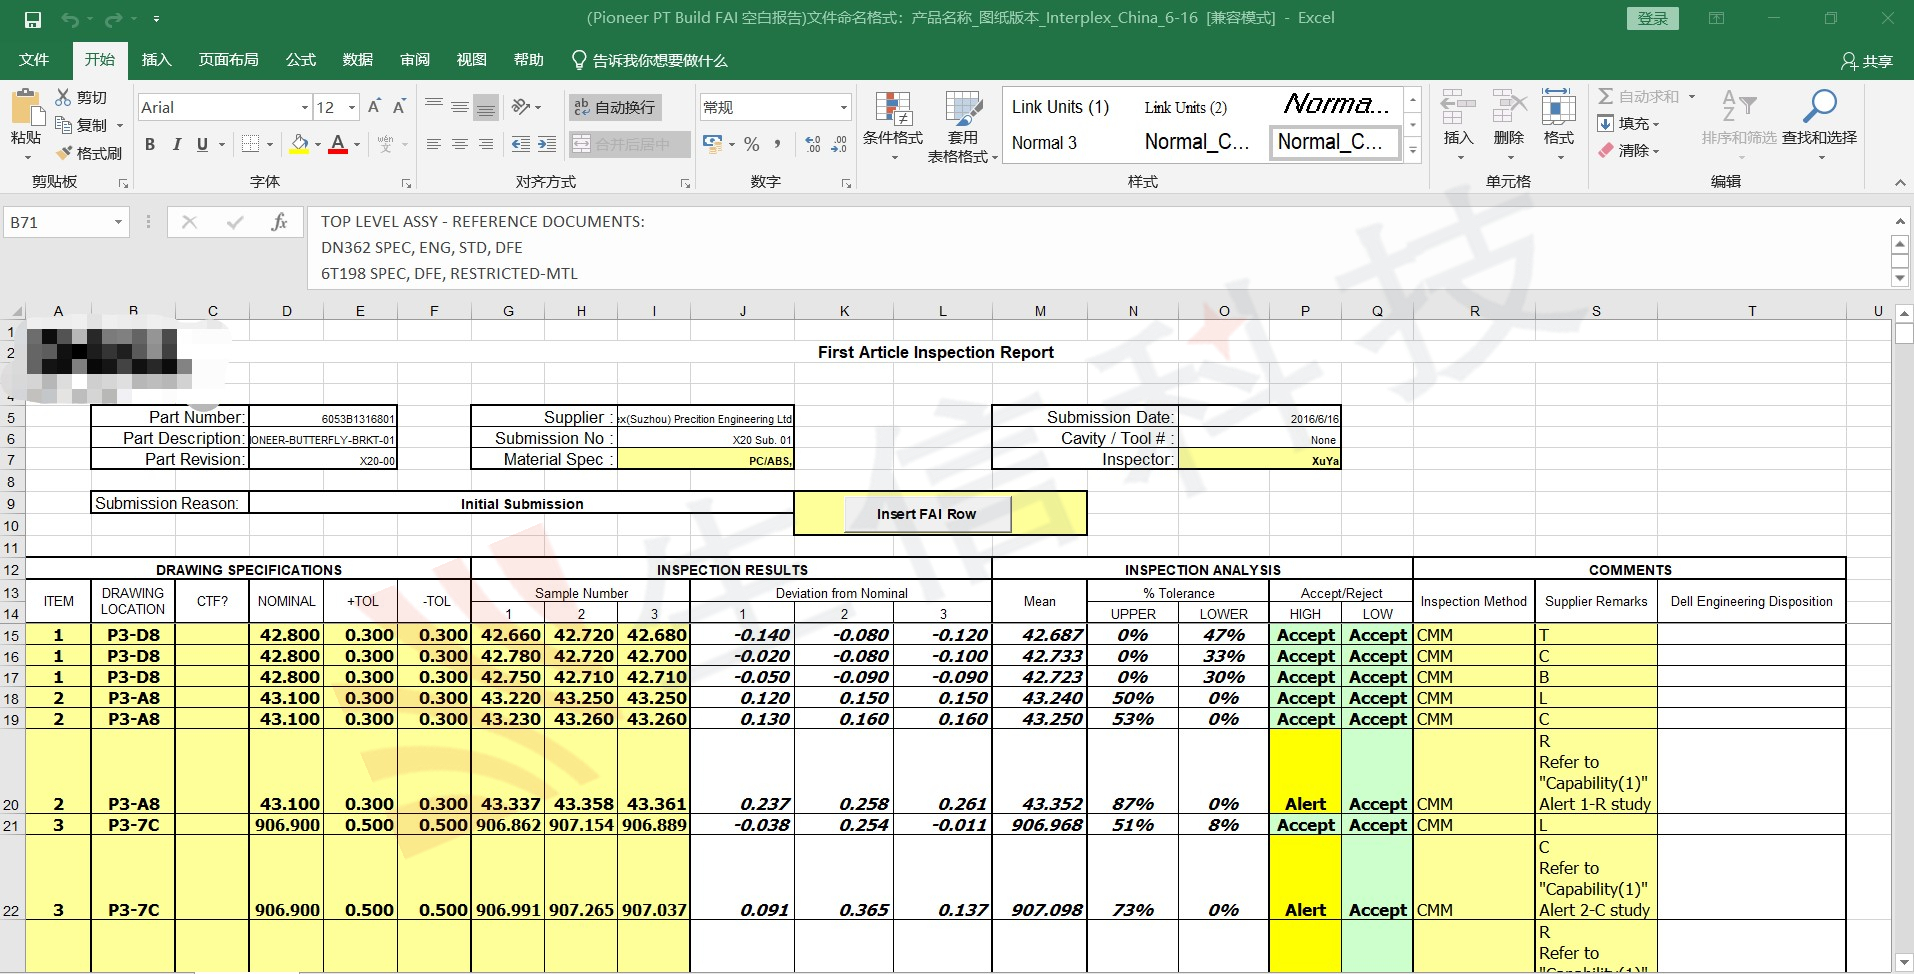Save the workbook with the floppy disk icon
Viewport: 1914px width, 974px height.
pos(33,19)
